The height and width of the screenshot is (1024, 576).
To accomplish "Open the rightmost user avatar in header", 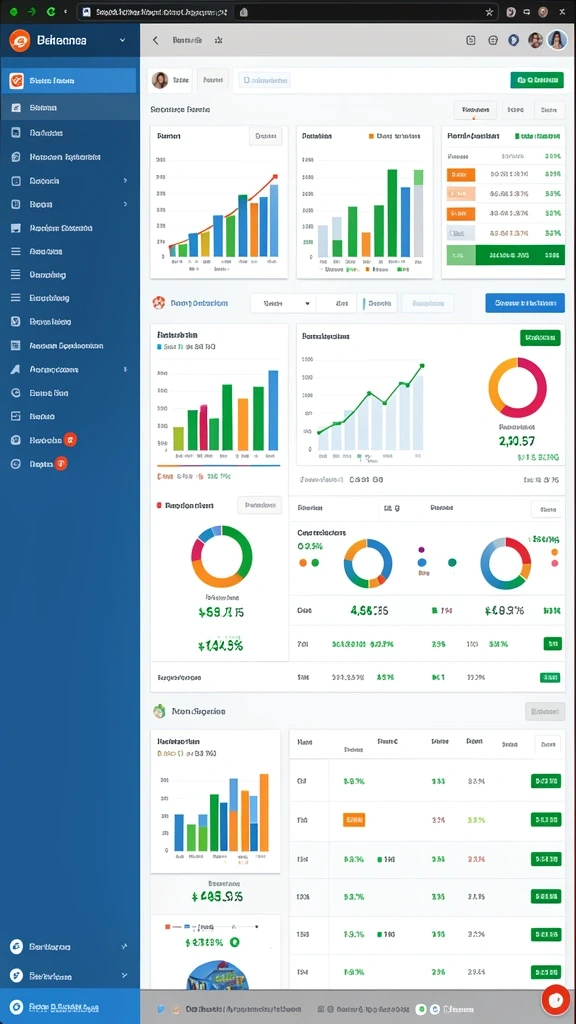I will pyautogui.click(x=557, y=40).
